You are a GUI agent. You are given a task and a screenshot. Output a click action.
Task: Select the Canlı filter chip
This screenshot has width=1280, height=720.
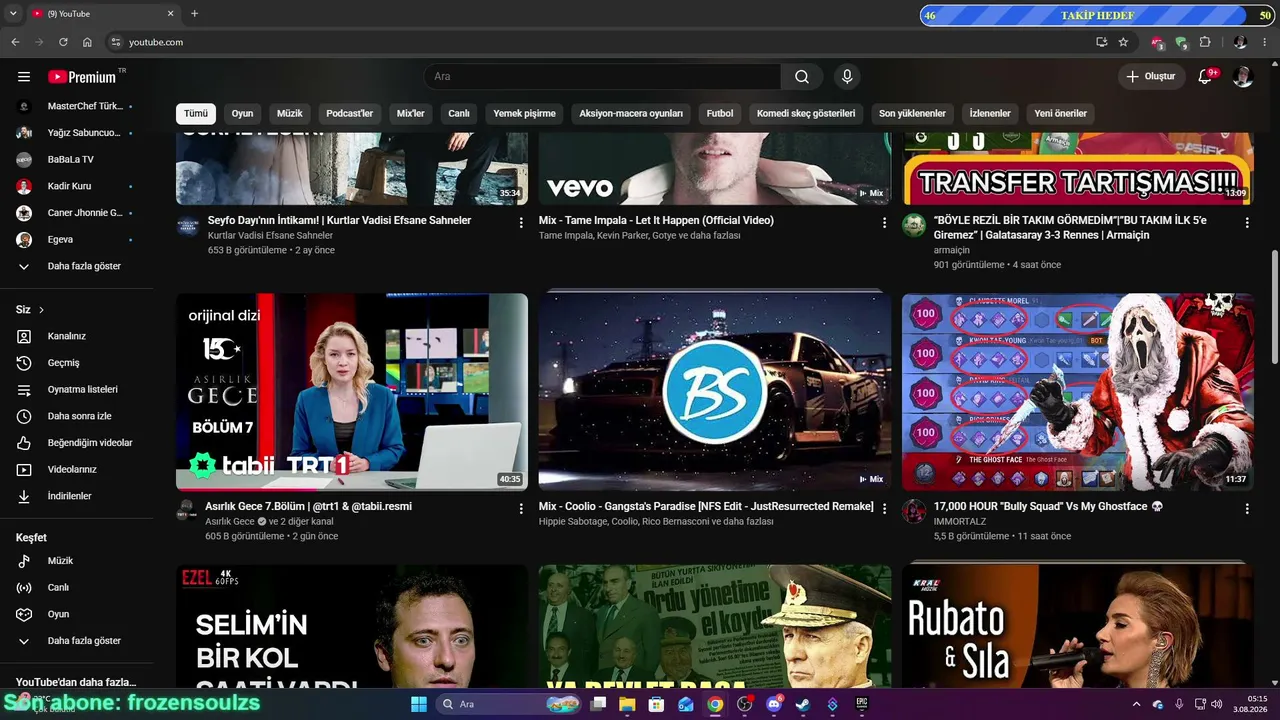(459, 113)
